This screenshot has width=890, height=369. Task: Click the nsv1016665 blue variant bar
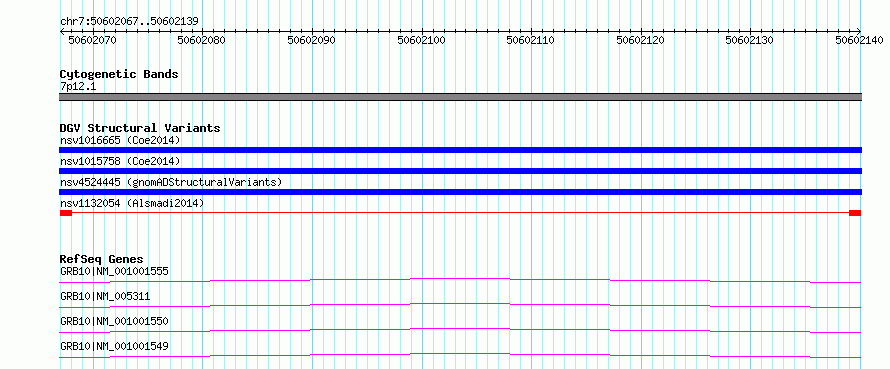pos(460,150)
